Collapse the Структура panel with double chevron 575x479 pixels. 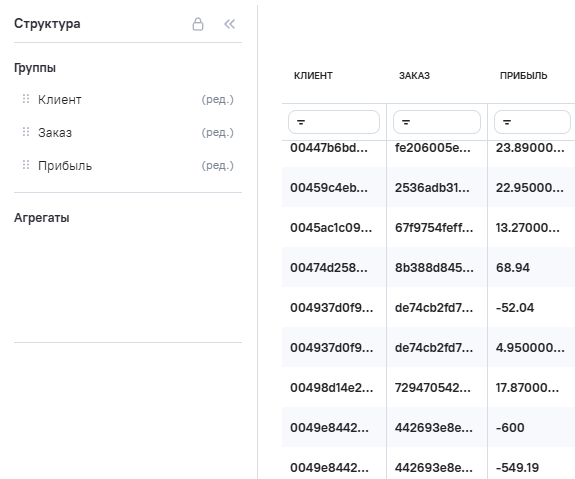[230, 24]
